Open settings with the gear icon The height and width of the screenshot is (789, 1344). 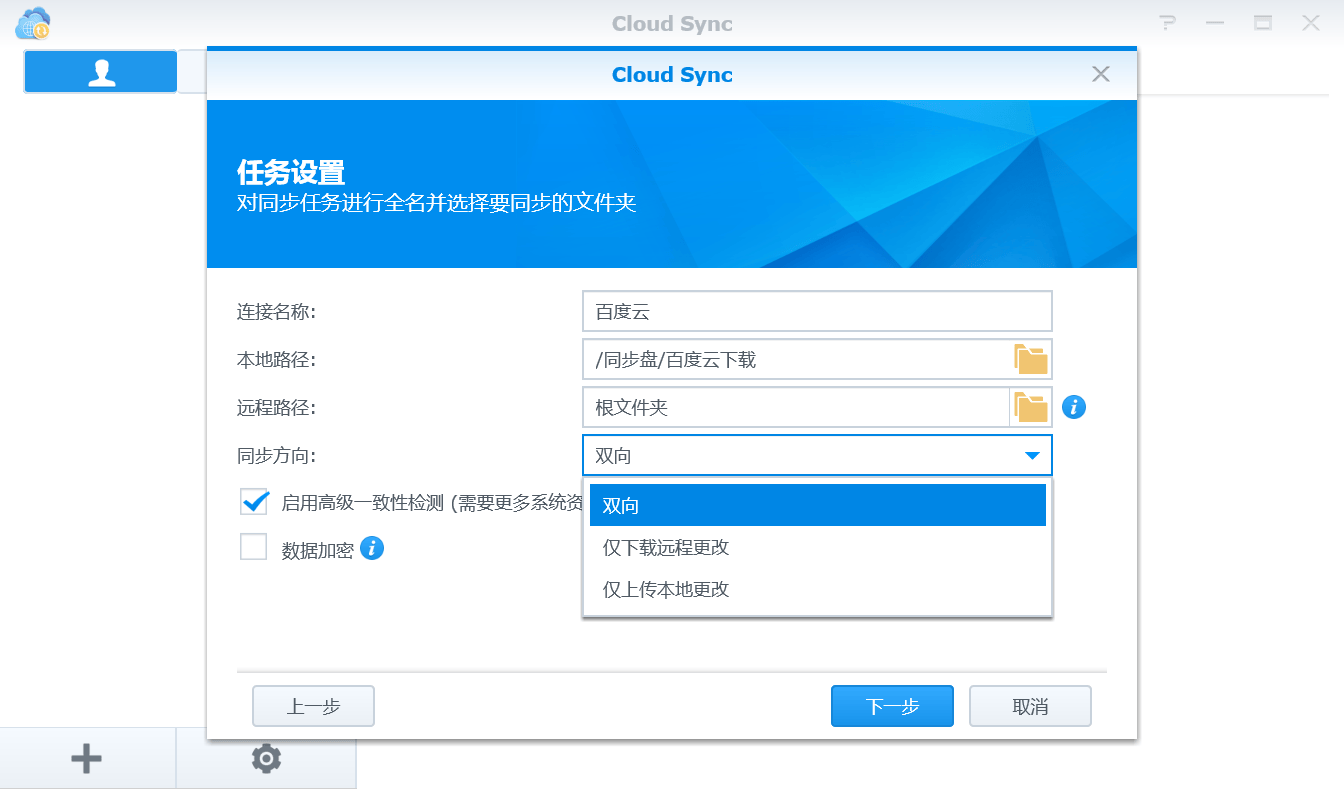[266, 759]
